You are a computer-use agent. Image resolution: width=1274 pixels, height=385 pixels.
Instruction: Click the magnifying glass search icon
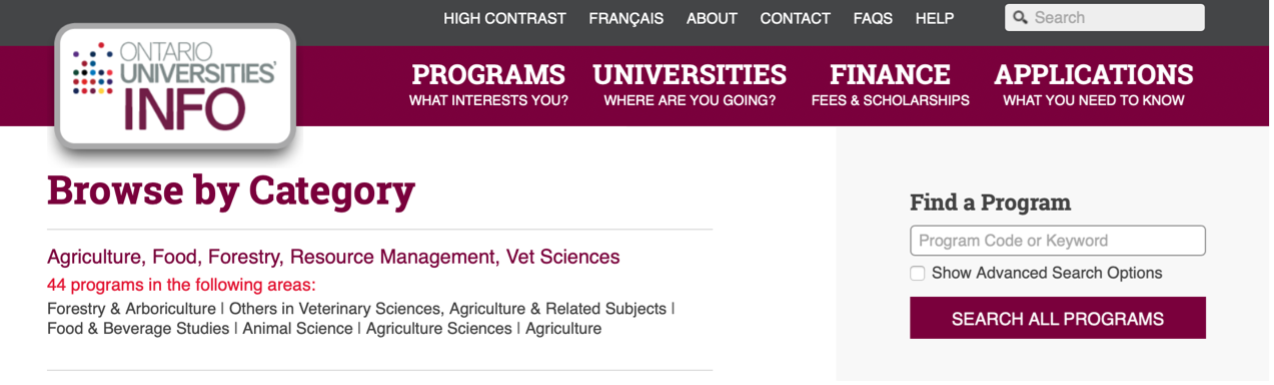pos(1021,18)
